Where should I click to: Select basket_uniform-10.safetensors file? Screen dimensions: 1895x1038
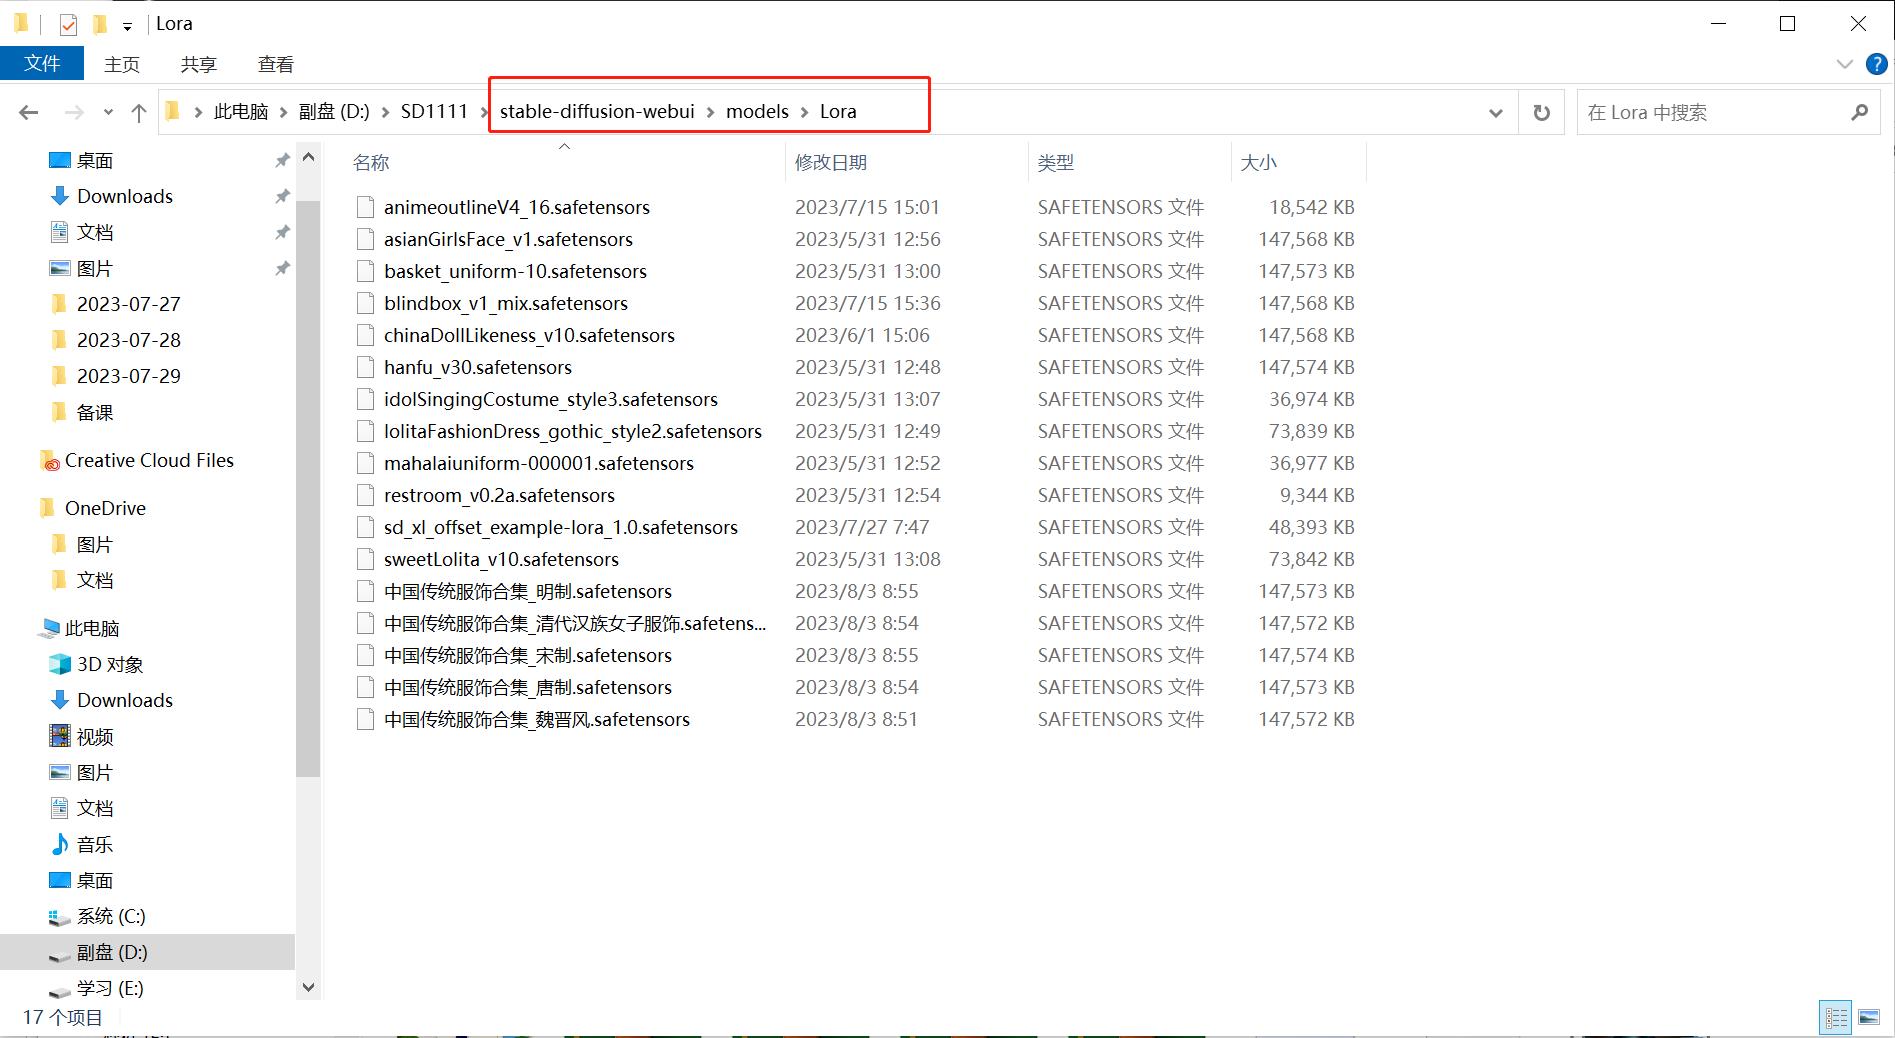pyautogui.click(x=515, y=271)
